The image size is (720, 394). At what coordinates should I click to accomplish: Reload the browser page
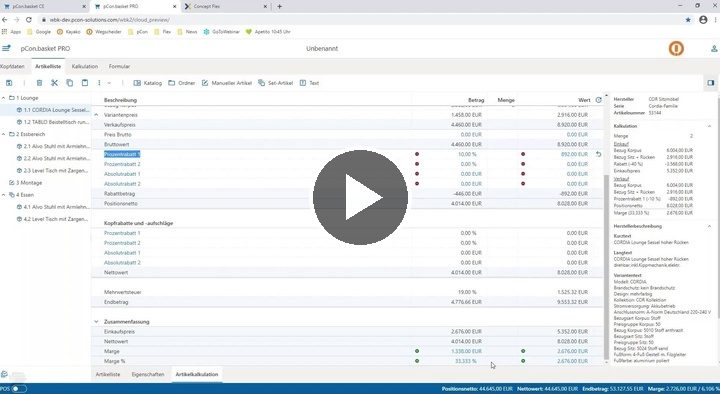click(x=28, y=20)
